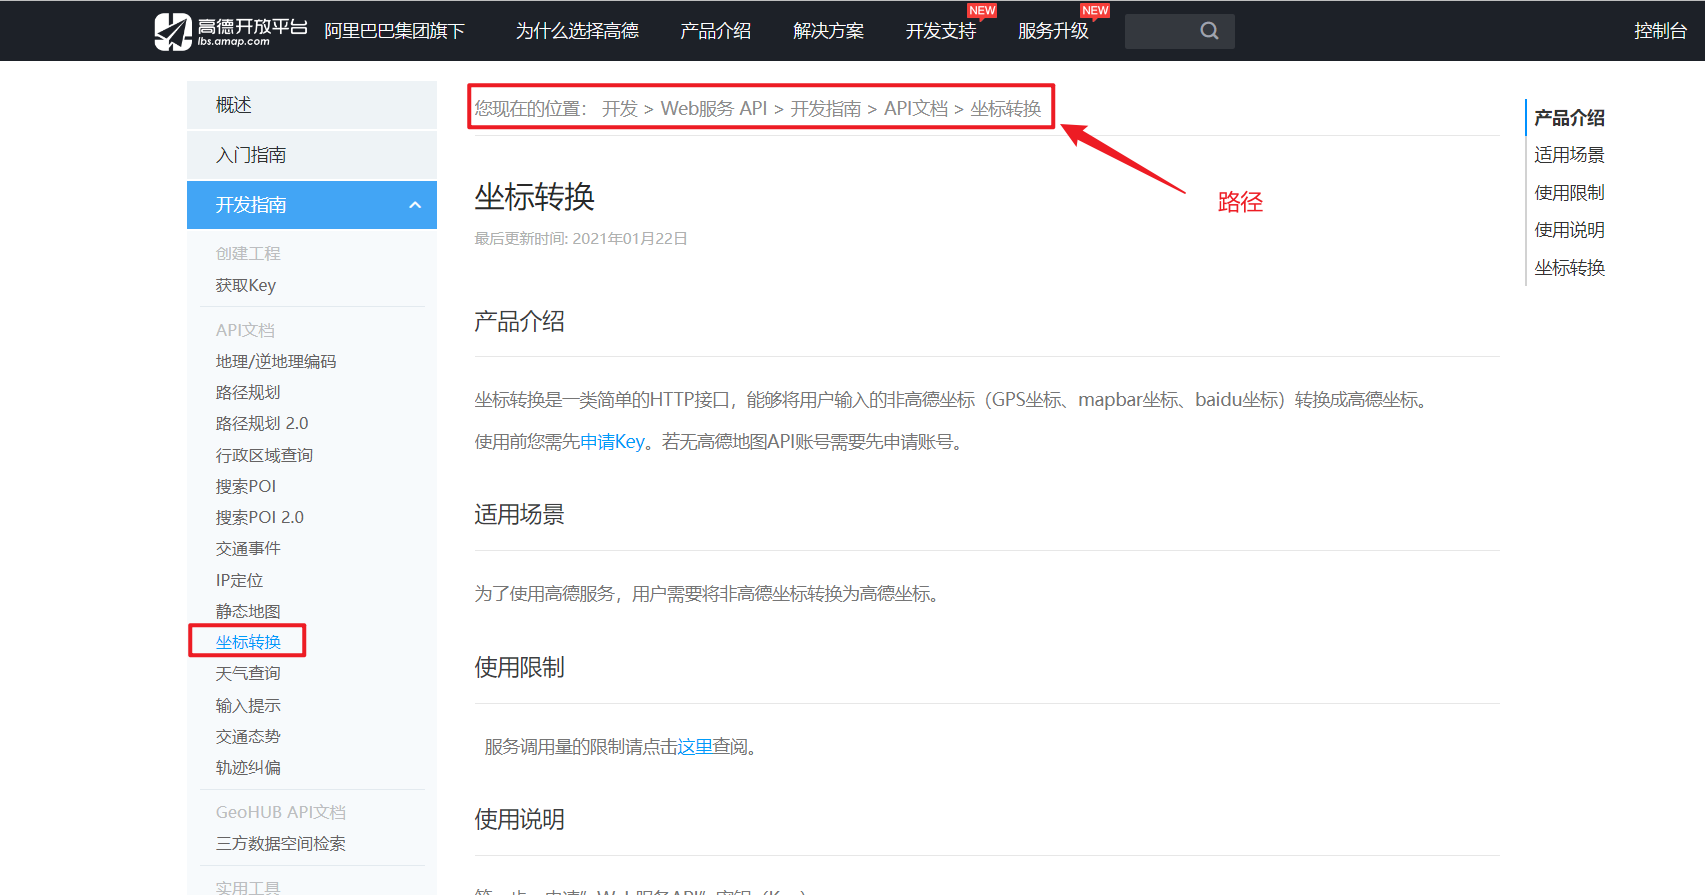Open the 服务升级 menu

coord(1053,31)
